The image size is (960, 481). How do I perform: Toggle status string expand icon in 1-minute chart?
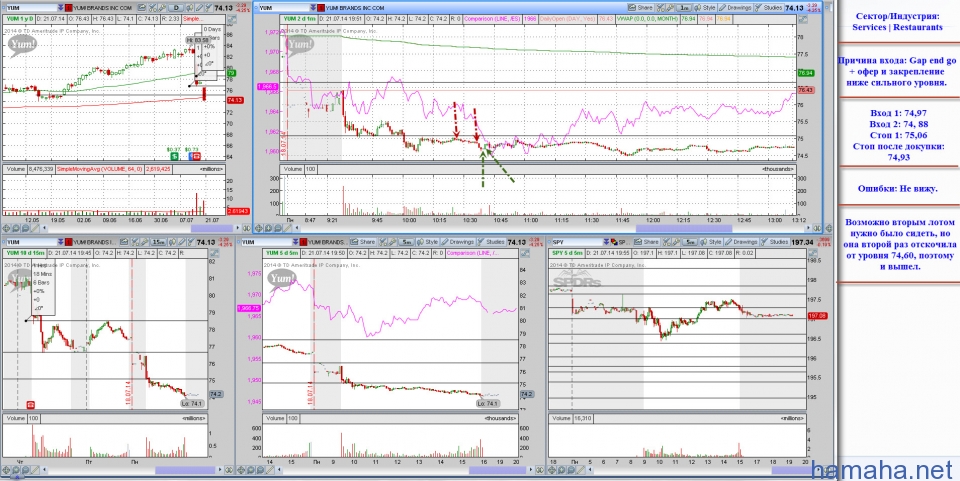[x=803, y=20]
